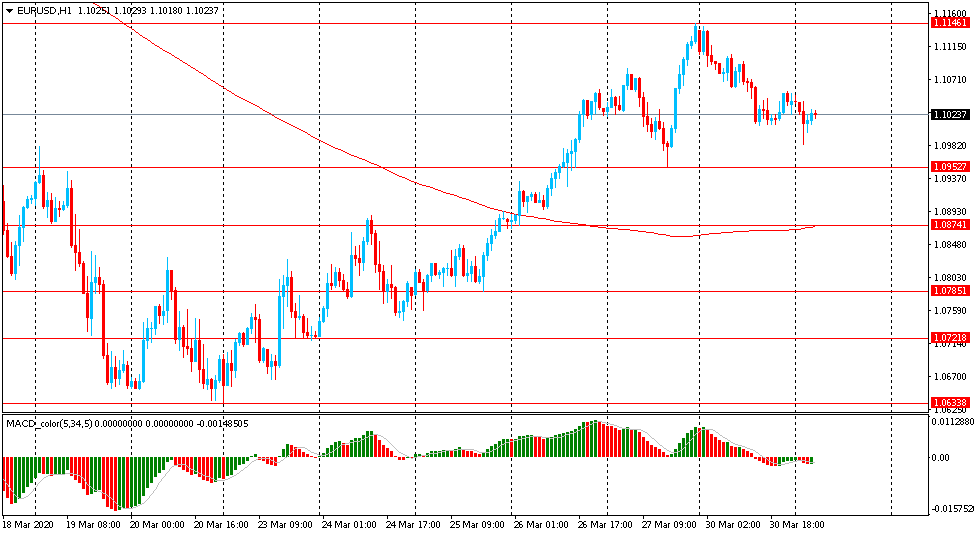Select the 0.00 MACD axis value
This screenshot has height=536, width=974.
pyautogui.click(x=942, y=458)
